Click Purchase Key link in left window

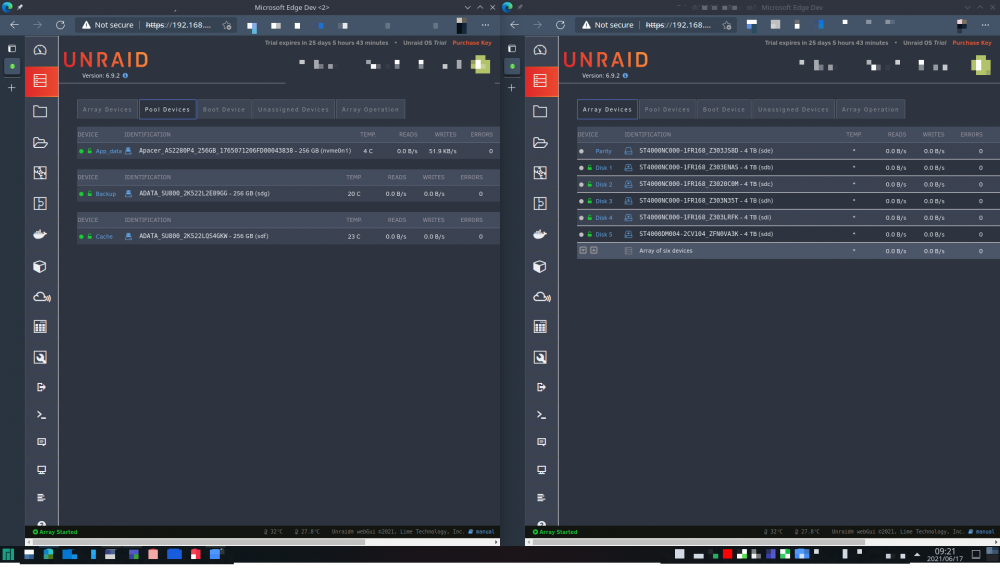click(472, 43)
